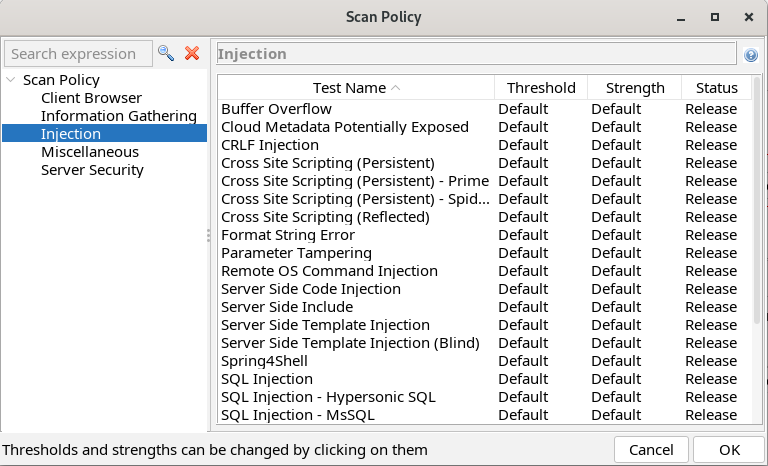Viewport: 768px width, 466px height.
Task: Click the Search expression input field
Action: (x=78, y=54)
